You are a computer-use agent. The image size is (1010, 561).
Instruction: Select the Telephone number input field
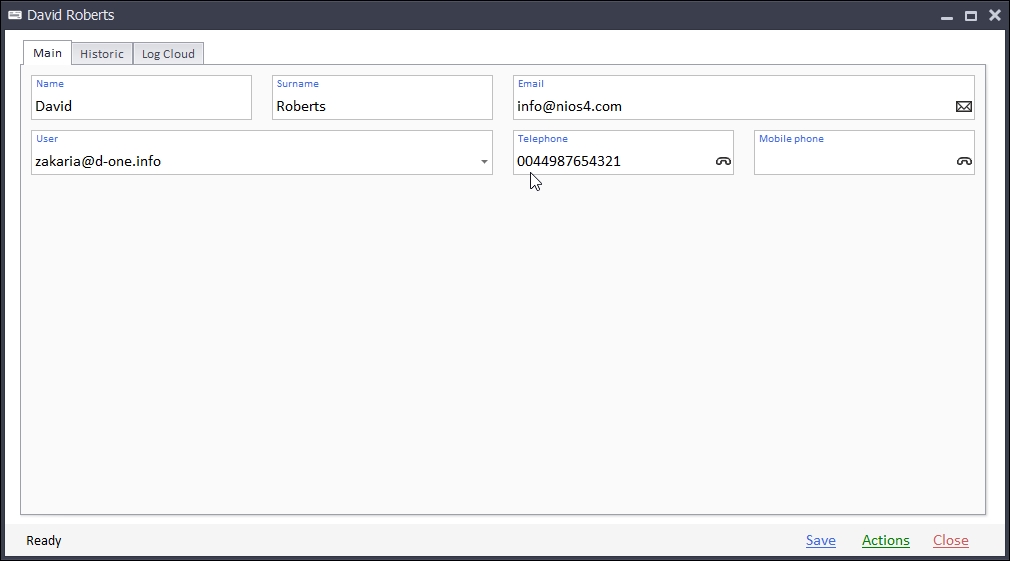(x=610, y=161)
